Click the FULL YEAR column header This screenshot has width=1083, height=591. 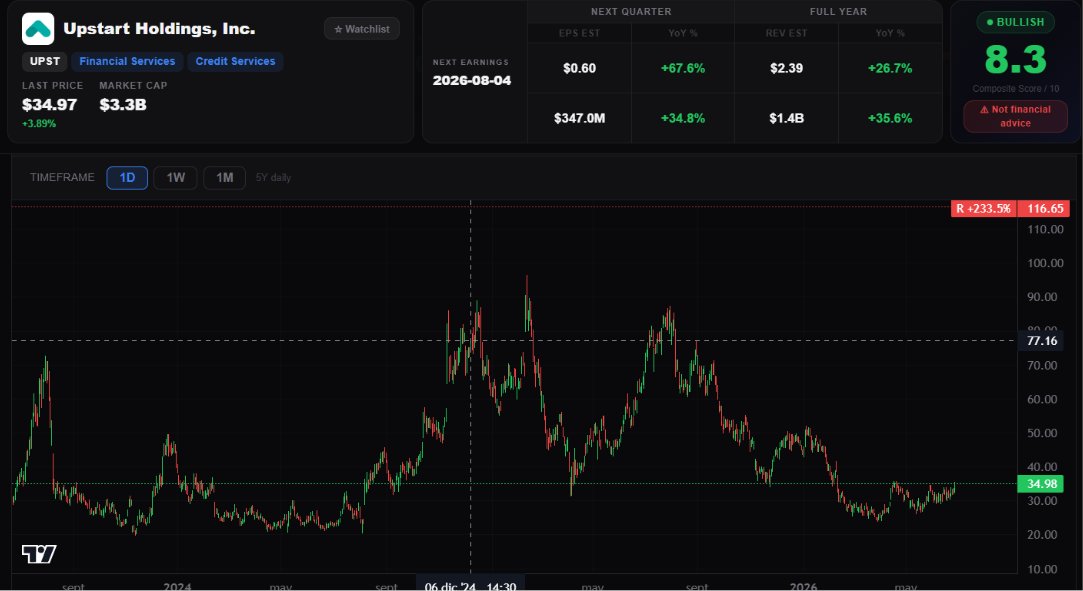click(838, 12)
